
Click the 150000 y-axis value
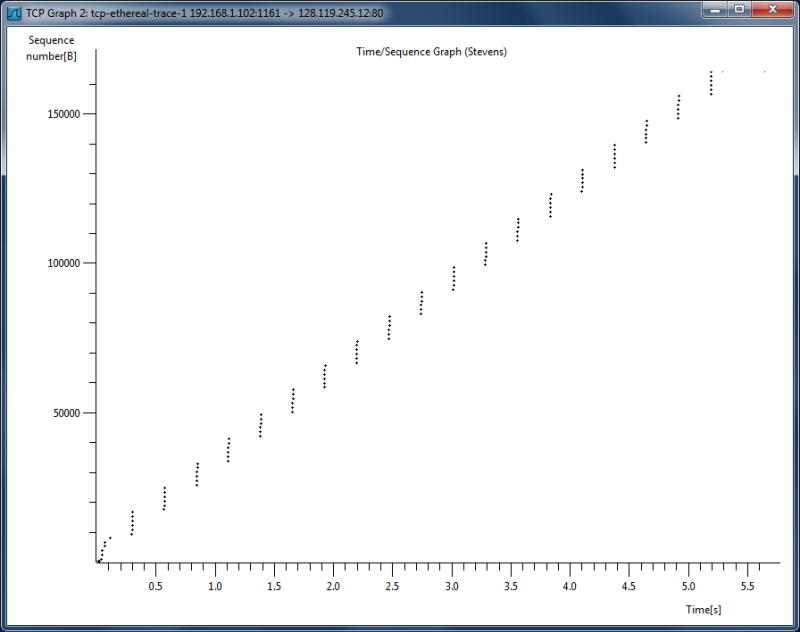[64, 114]
